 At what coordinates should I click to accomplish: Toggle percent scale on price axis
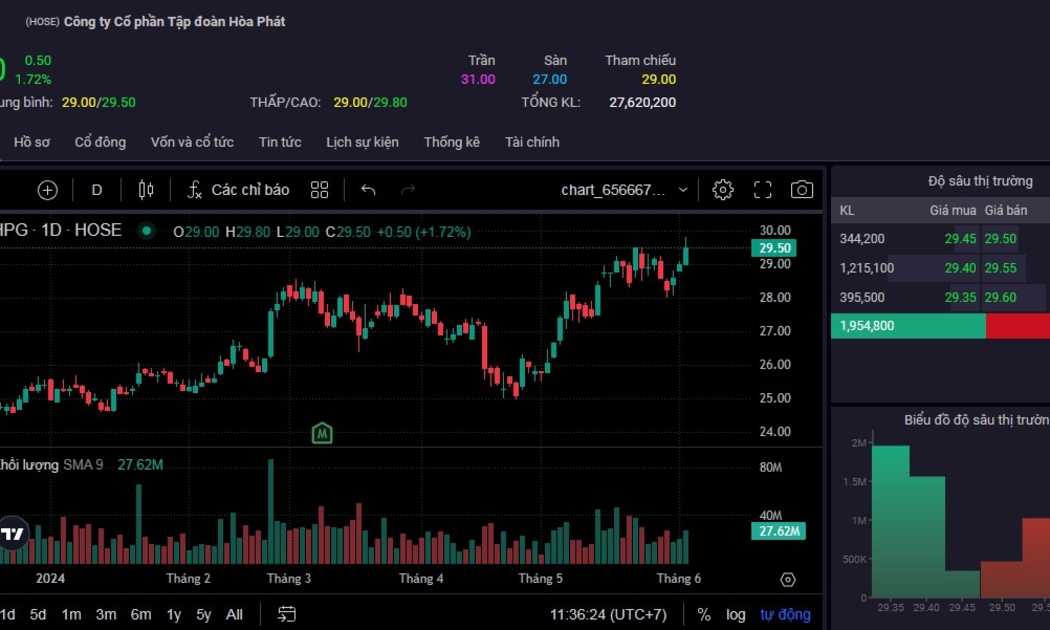[x=704, y=614]
